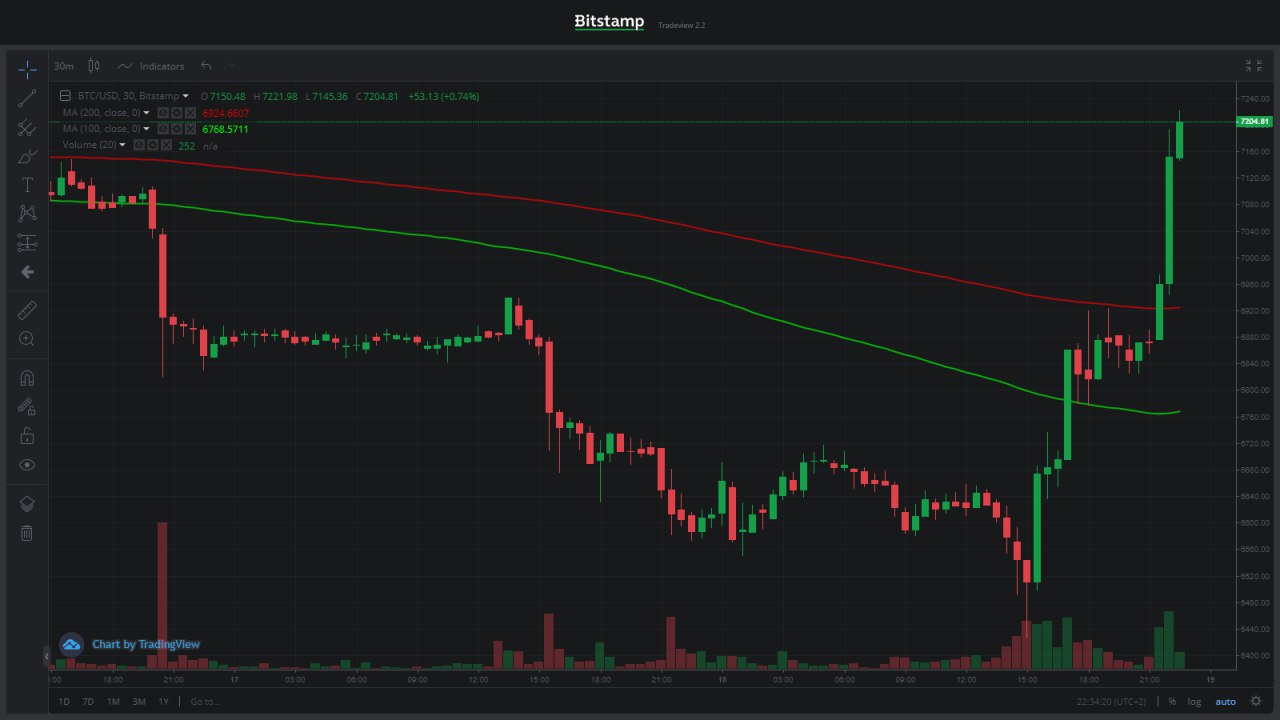Toggle stay in drawing mode
The image size is (1280, 720).
(27, 407)
